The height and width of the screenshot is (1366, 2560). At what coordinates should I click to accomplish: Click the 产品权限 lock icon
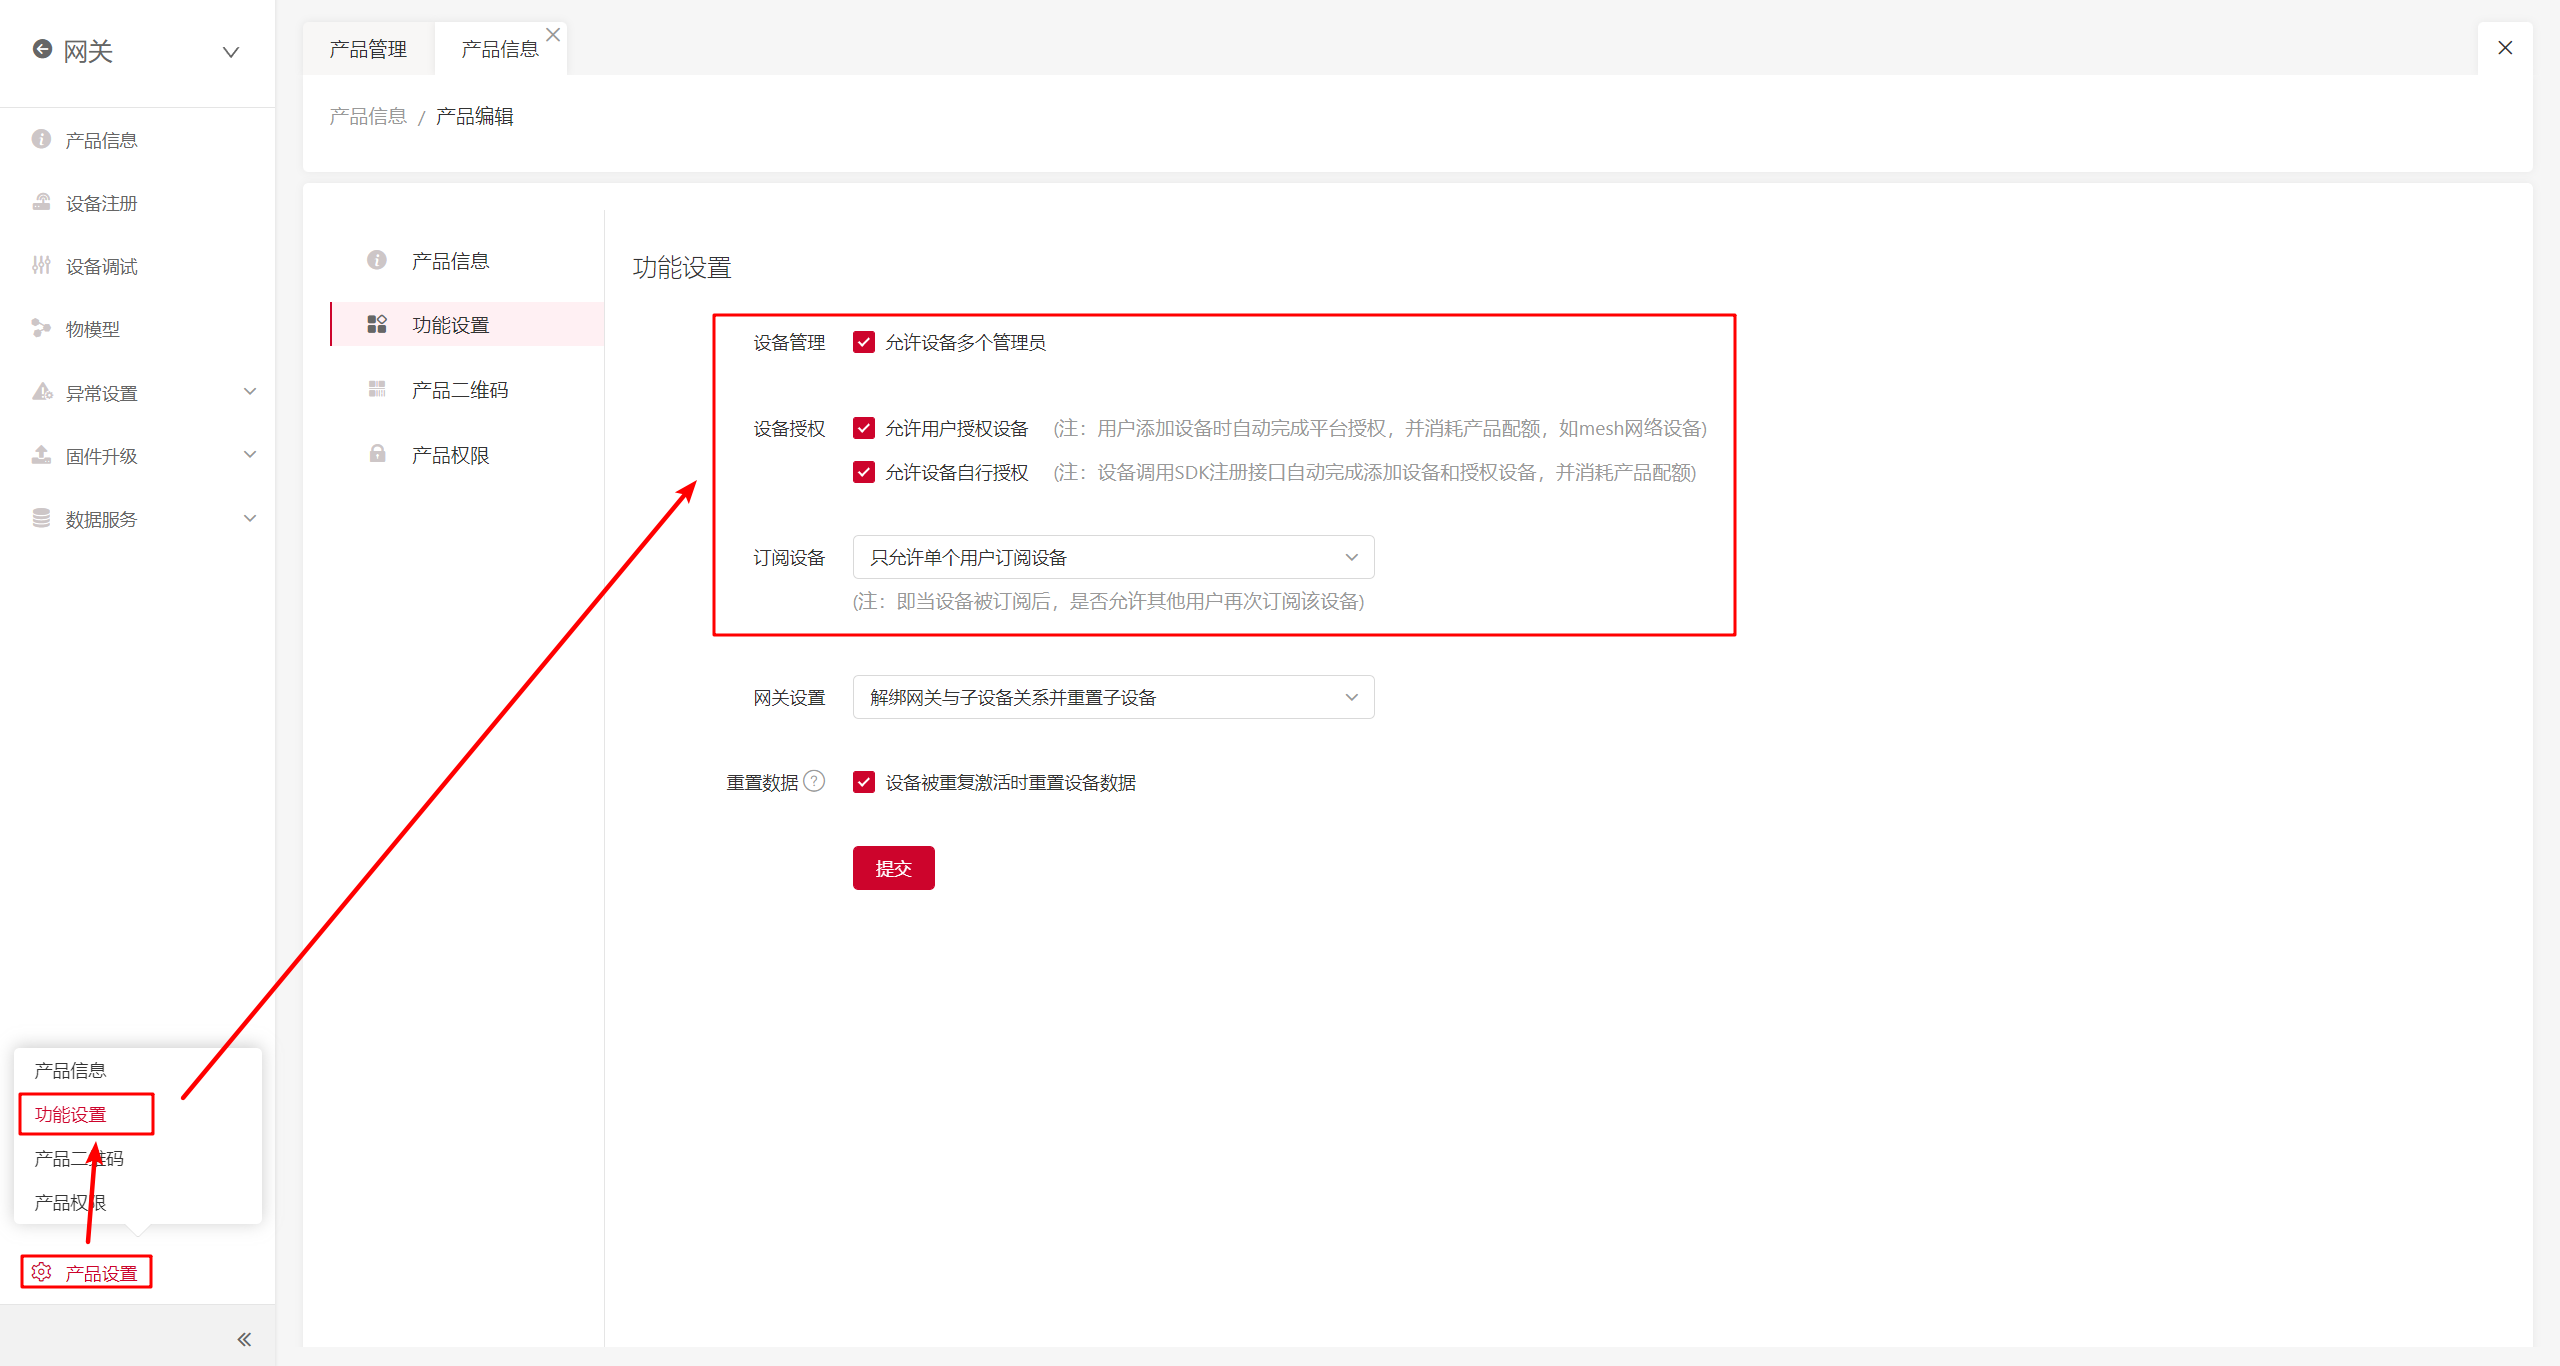(x=377, y=454)
